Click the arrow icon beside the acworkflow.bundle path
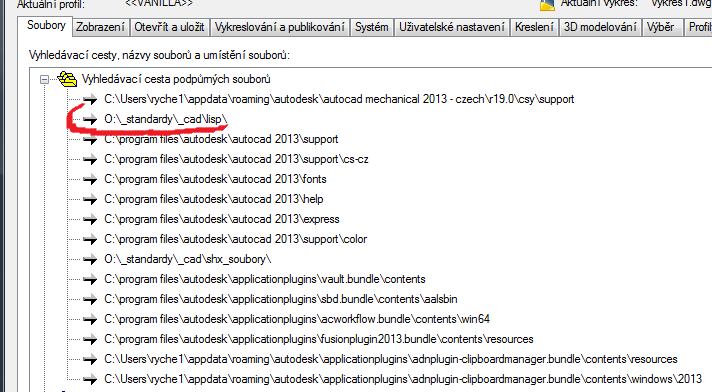Screen dimensions: 712x392 [x=90, y=319]
